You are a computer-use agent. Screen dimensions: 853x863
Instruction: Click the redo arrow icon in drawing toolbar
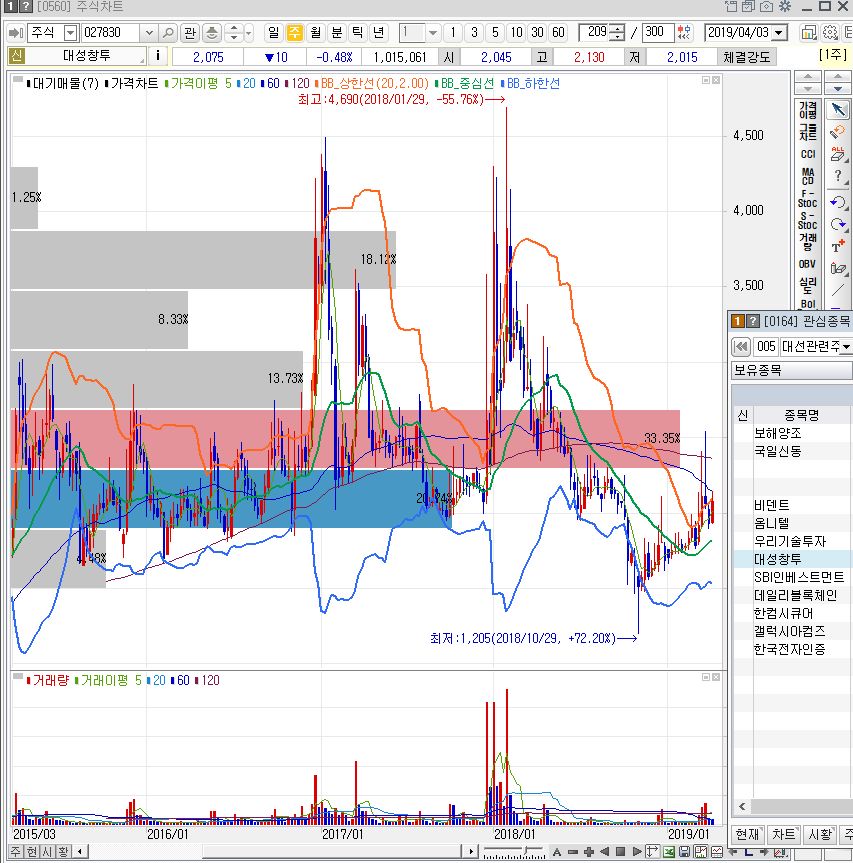(838, 224)
